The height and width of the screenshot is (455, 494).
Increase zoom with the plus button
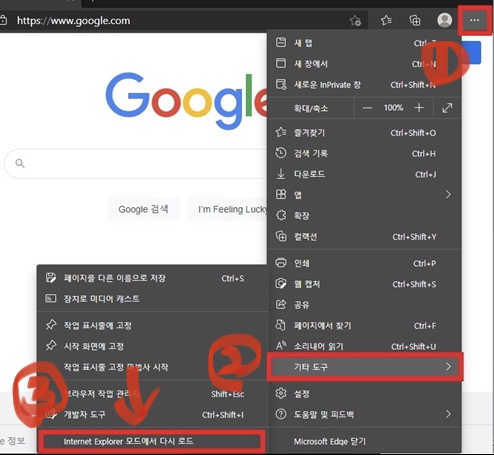click(419, 108)
